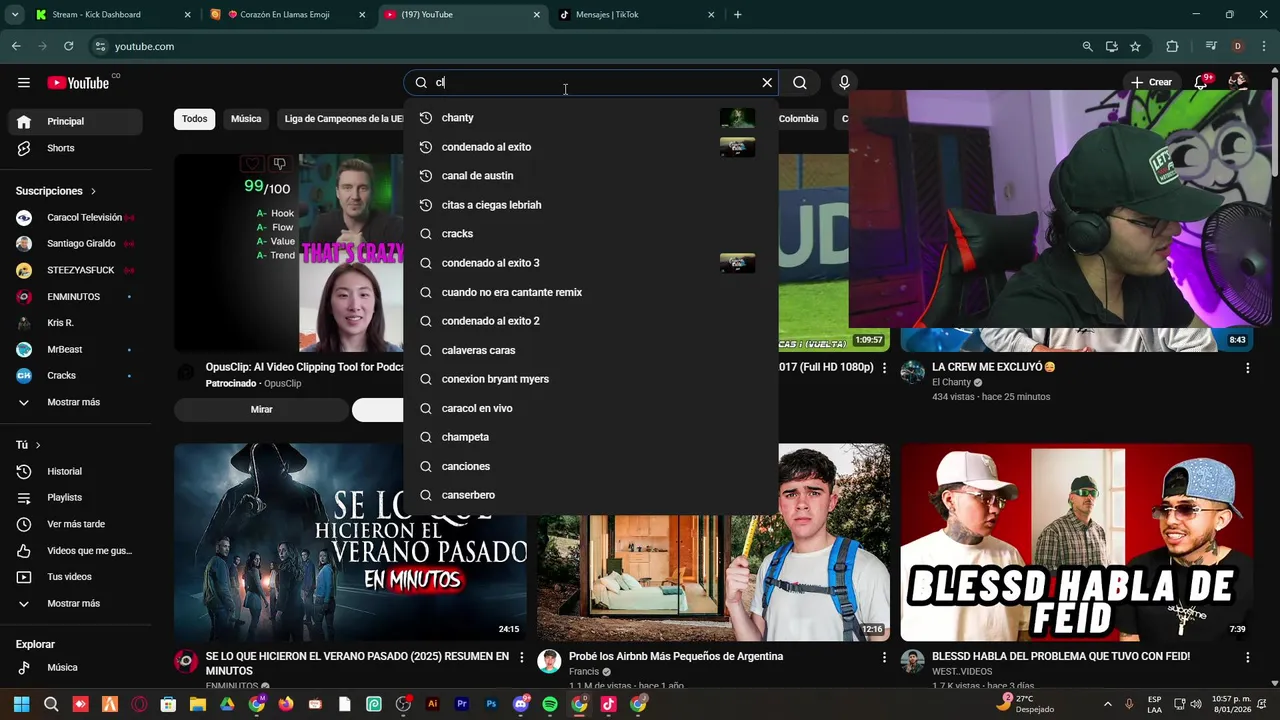Open MrBeast subscription
Viewport: 1280px width, 720px height.
pos(77,349)
